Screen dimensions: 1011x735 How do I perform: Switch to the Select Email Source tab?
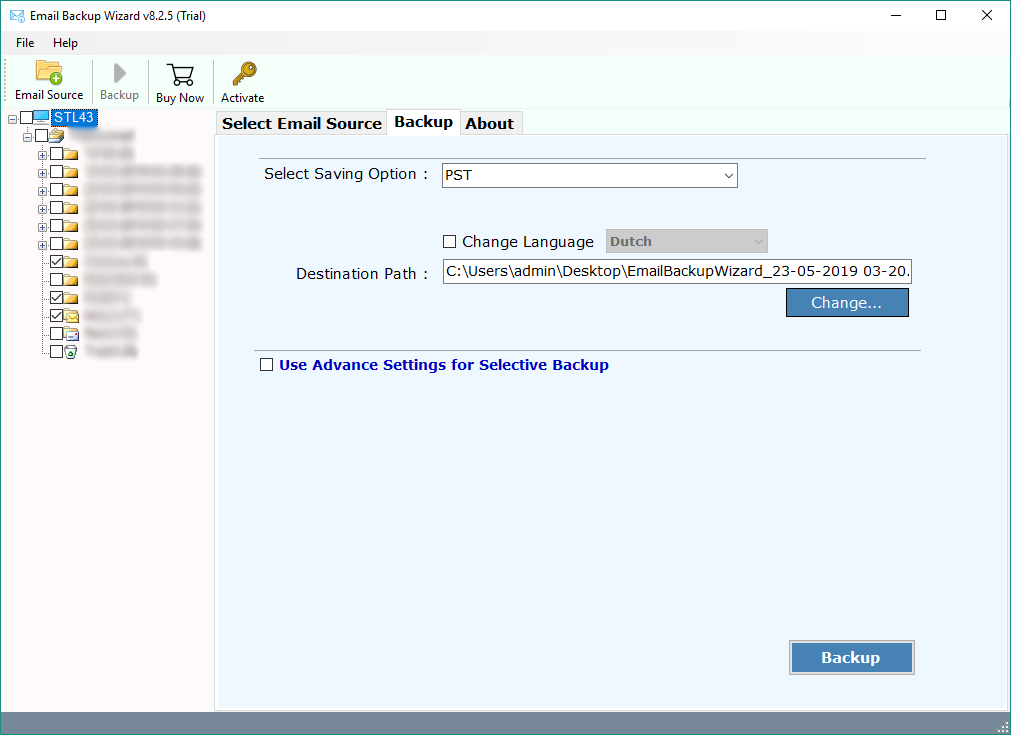tap(300, 122)
